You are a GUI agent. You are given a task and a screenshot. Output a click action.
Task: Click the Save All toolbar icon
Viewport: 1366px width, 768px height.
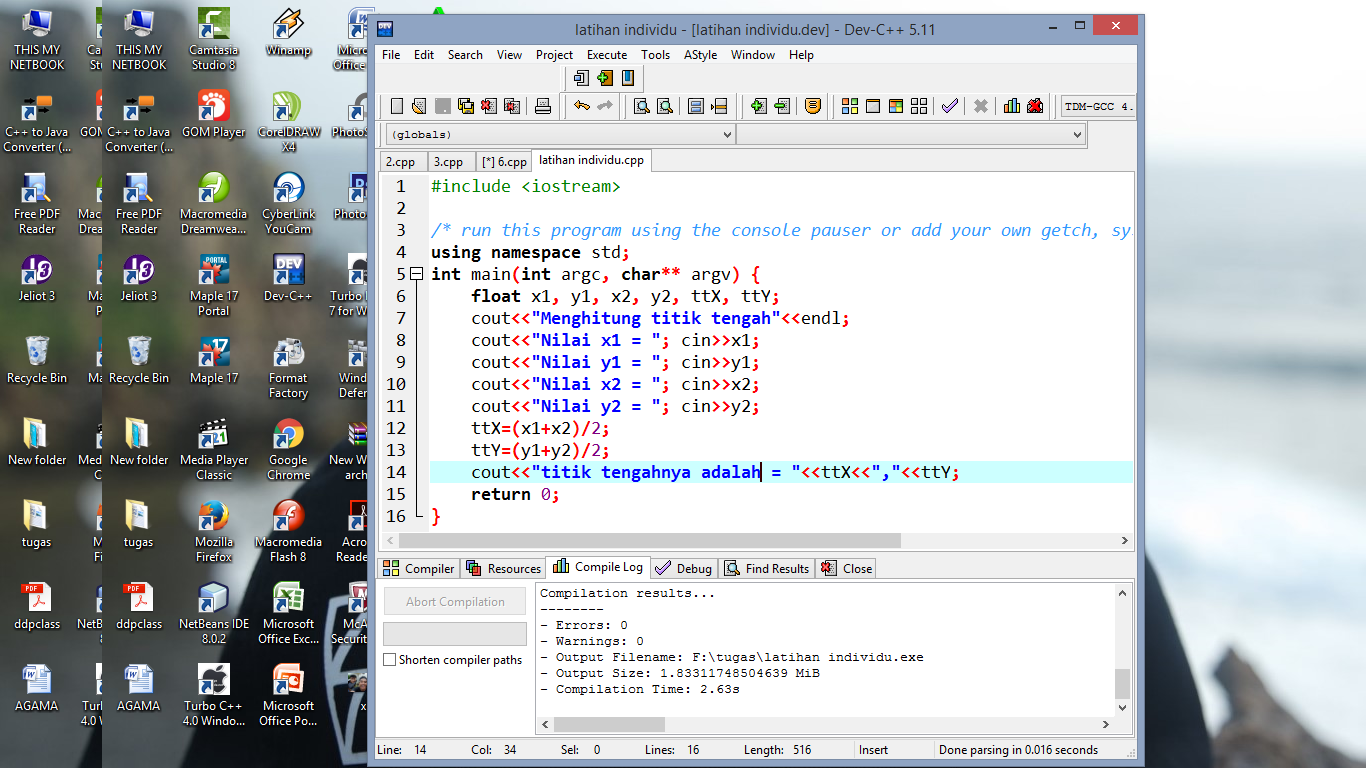pyautogui.click(x=466, y=106)
